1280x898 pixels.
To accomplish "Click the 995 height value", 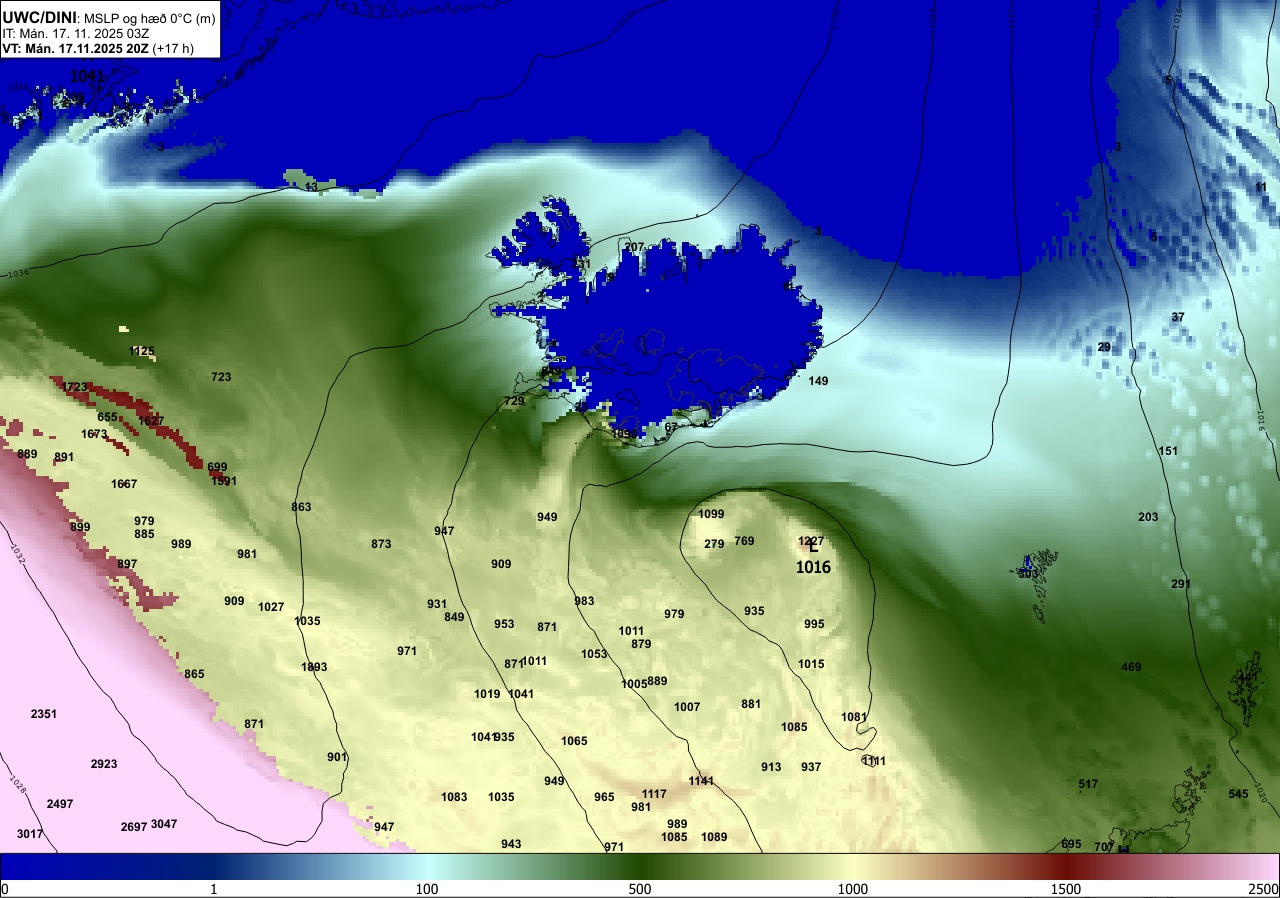I will pos(814,624).
